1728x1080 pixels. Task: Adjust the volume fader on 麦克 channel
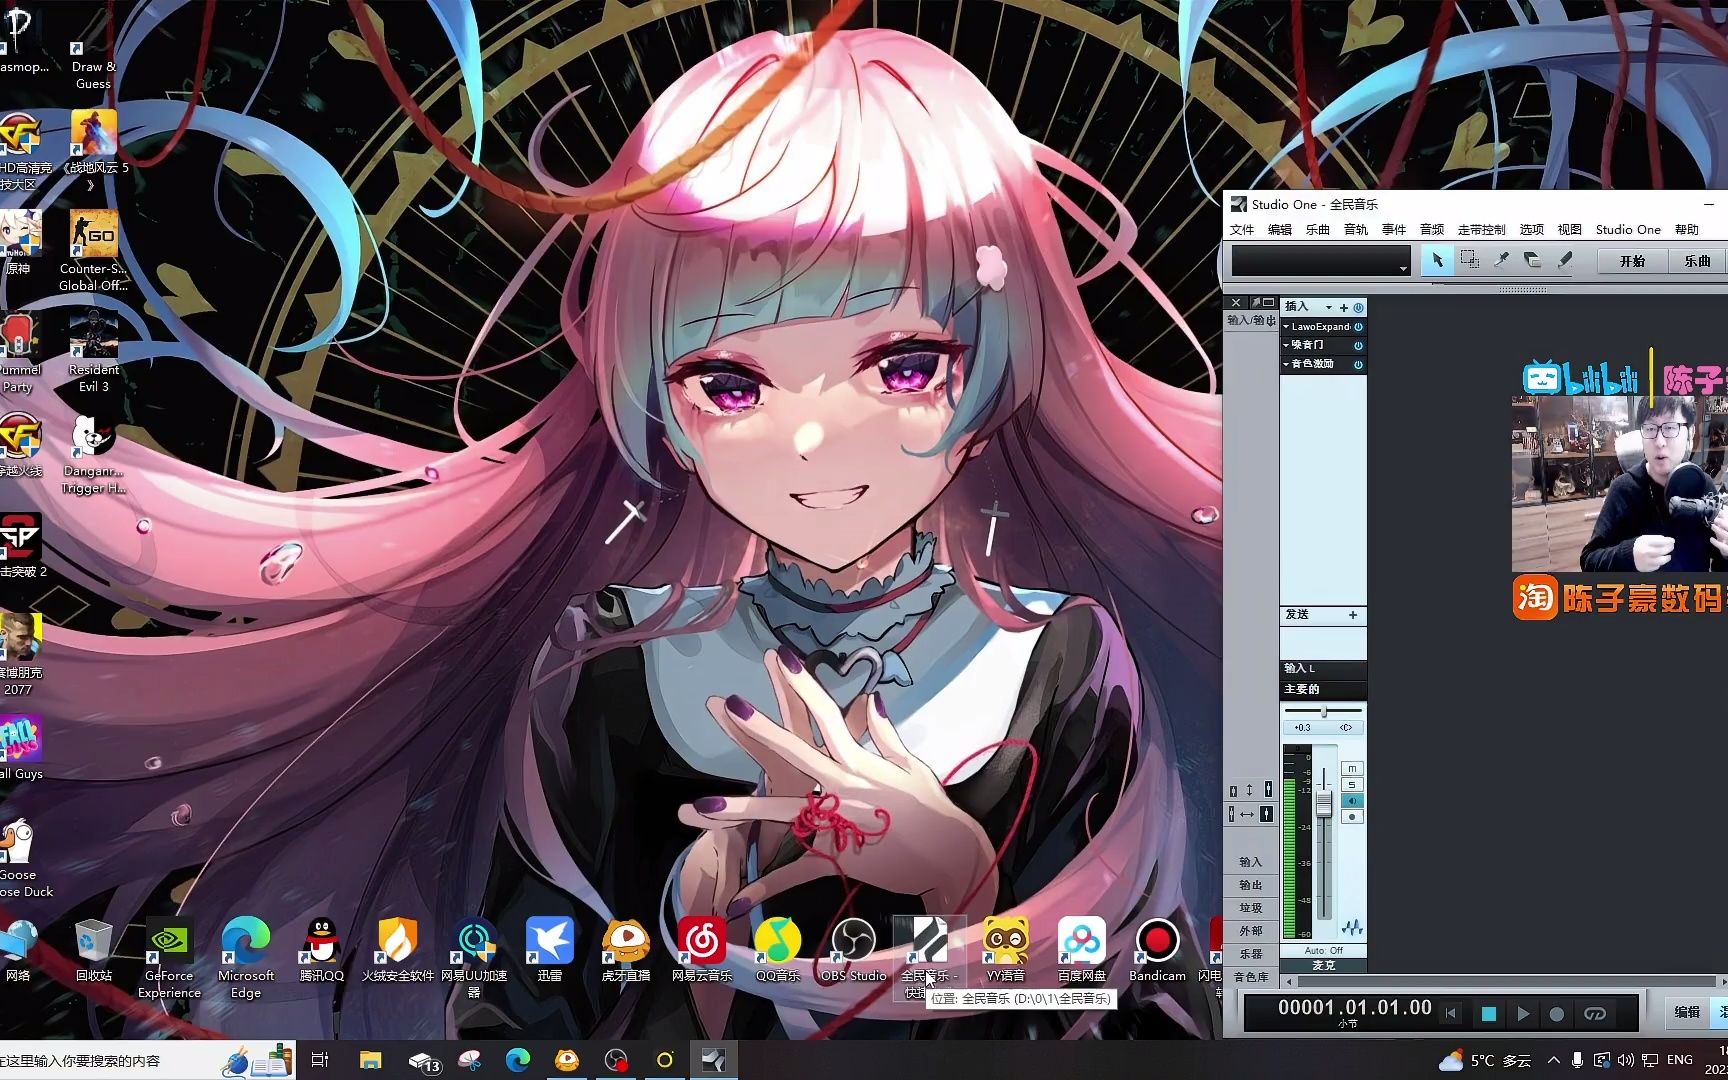[1324, 802]
